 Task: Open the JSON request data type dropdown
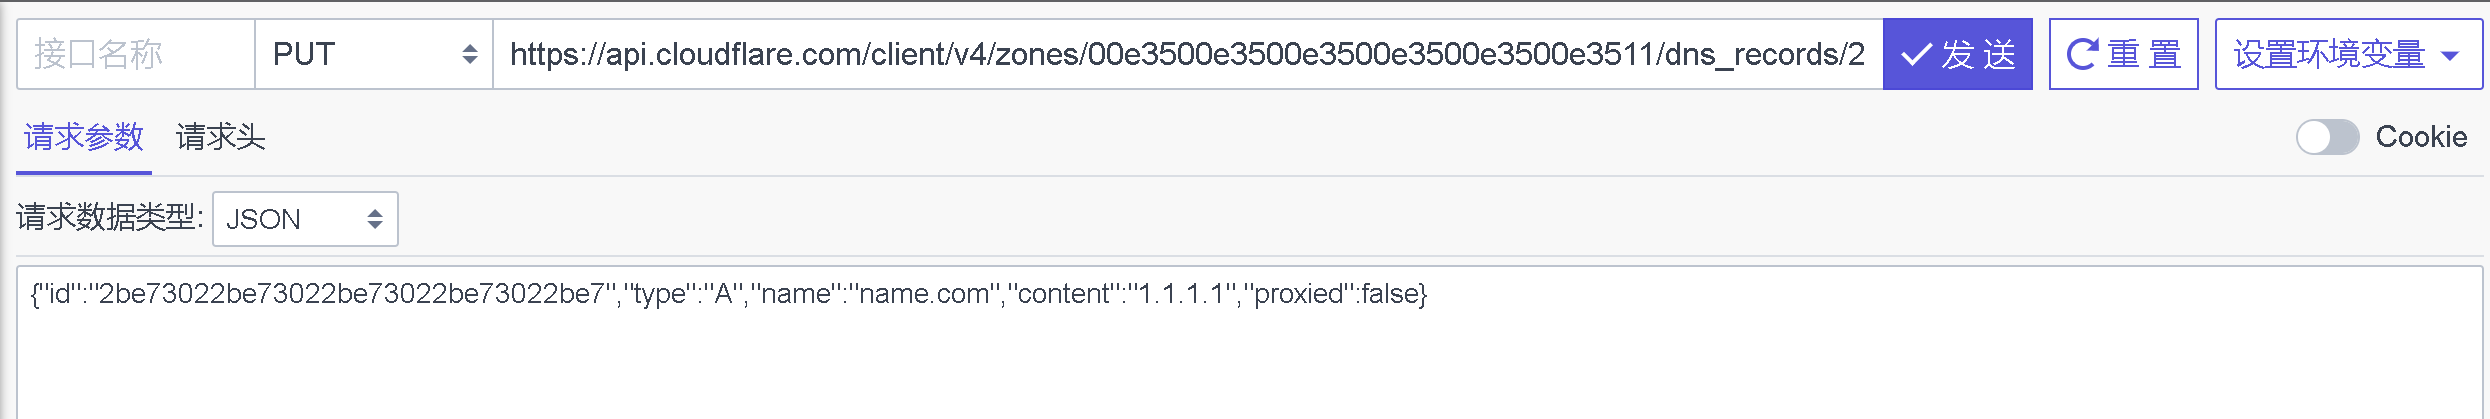pos(305,219)
